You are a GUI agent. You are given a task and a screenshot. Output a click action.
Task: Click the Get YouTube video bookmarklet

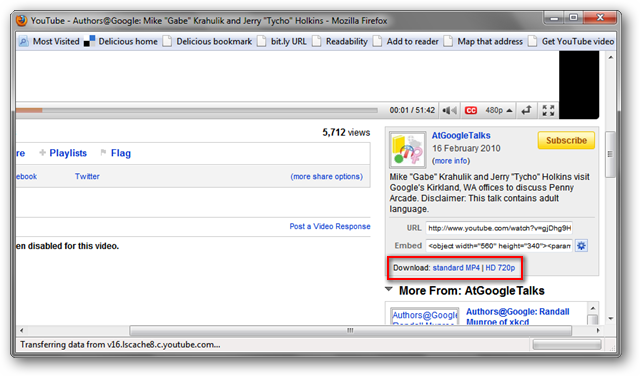pos(571,41)
